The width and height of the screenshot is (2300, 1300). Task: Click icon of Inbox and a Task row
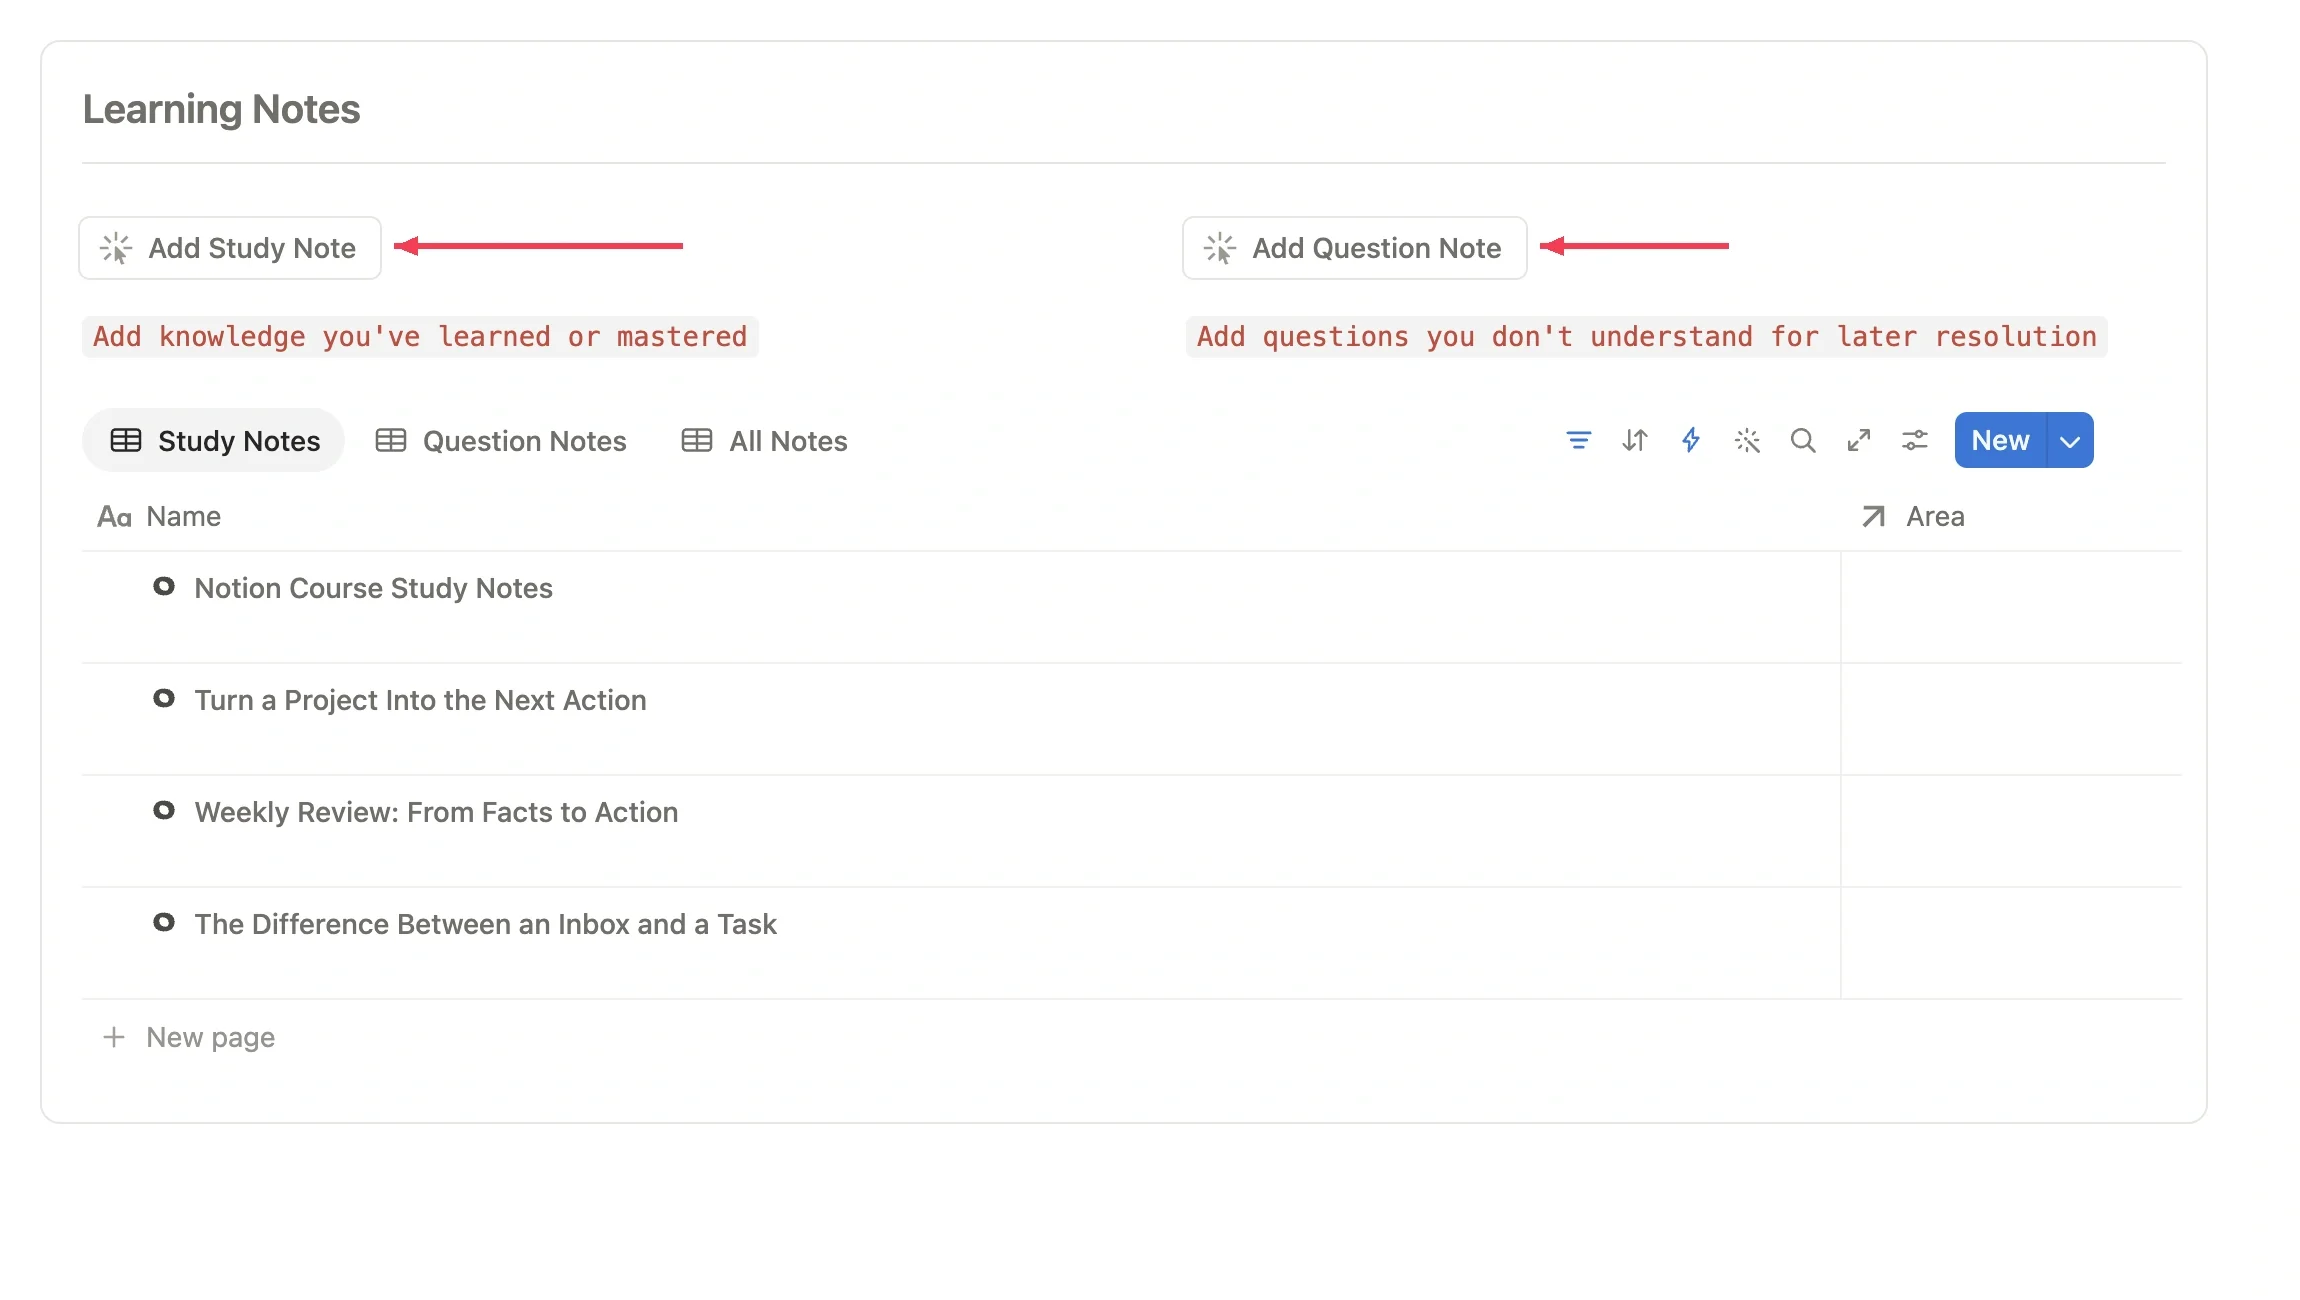tap(164, 923)
